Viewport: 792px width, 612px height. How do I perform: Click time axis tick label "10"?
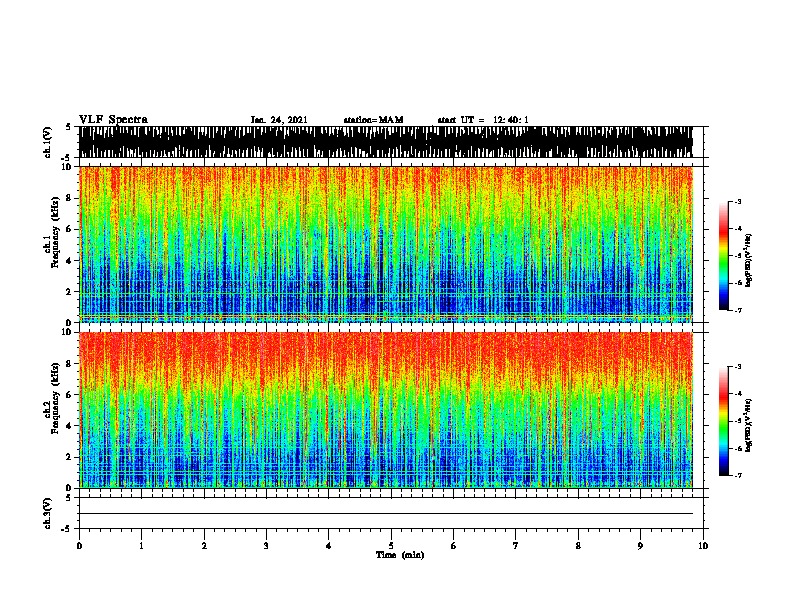click(x=703, y=545)
